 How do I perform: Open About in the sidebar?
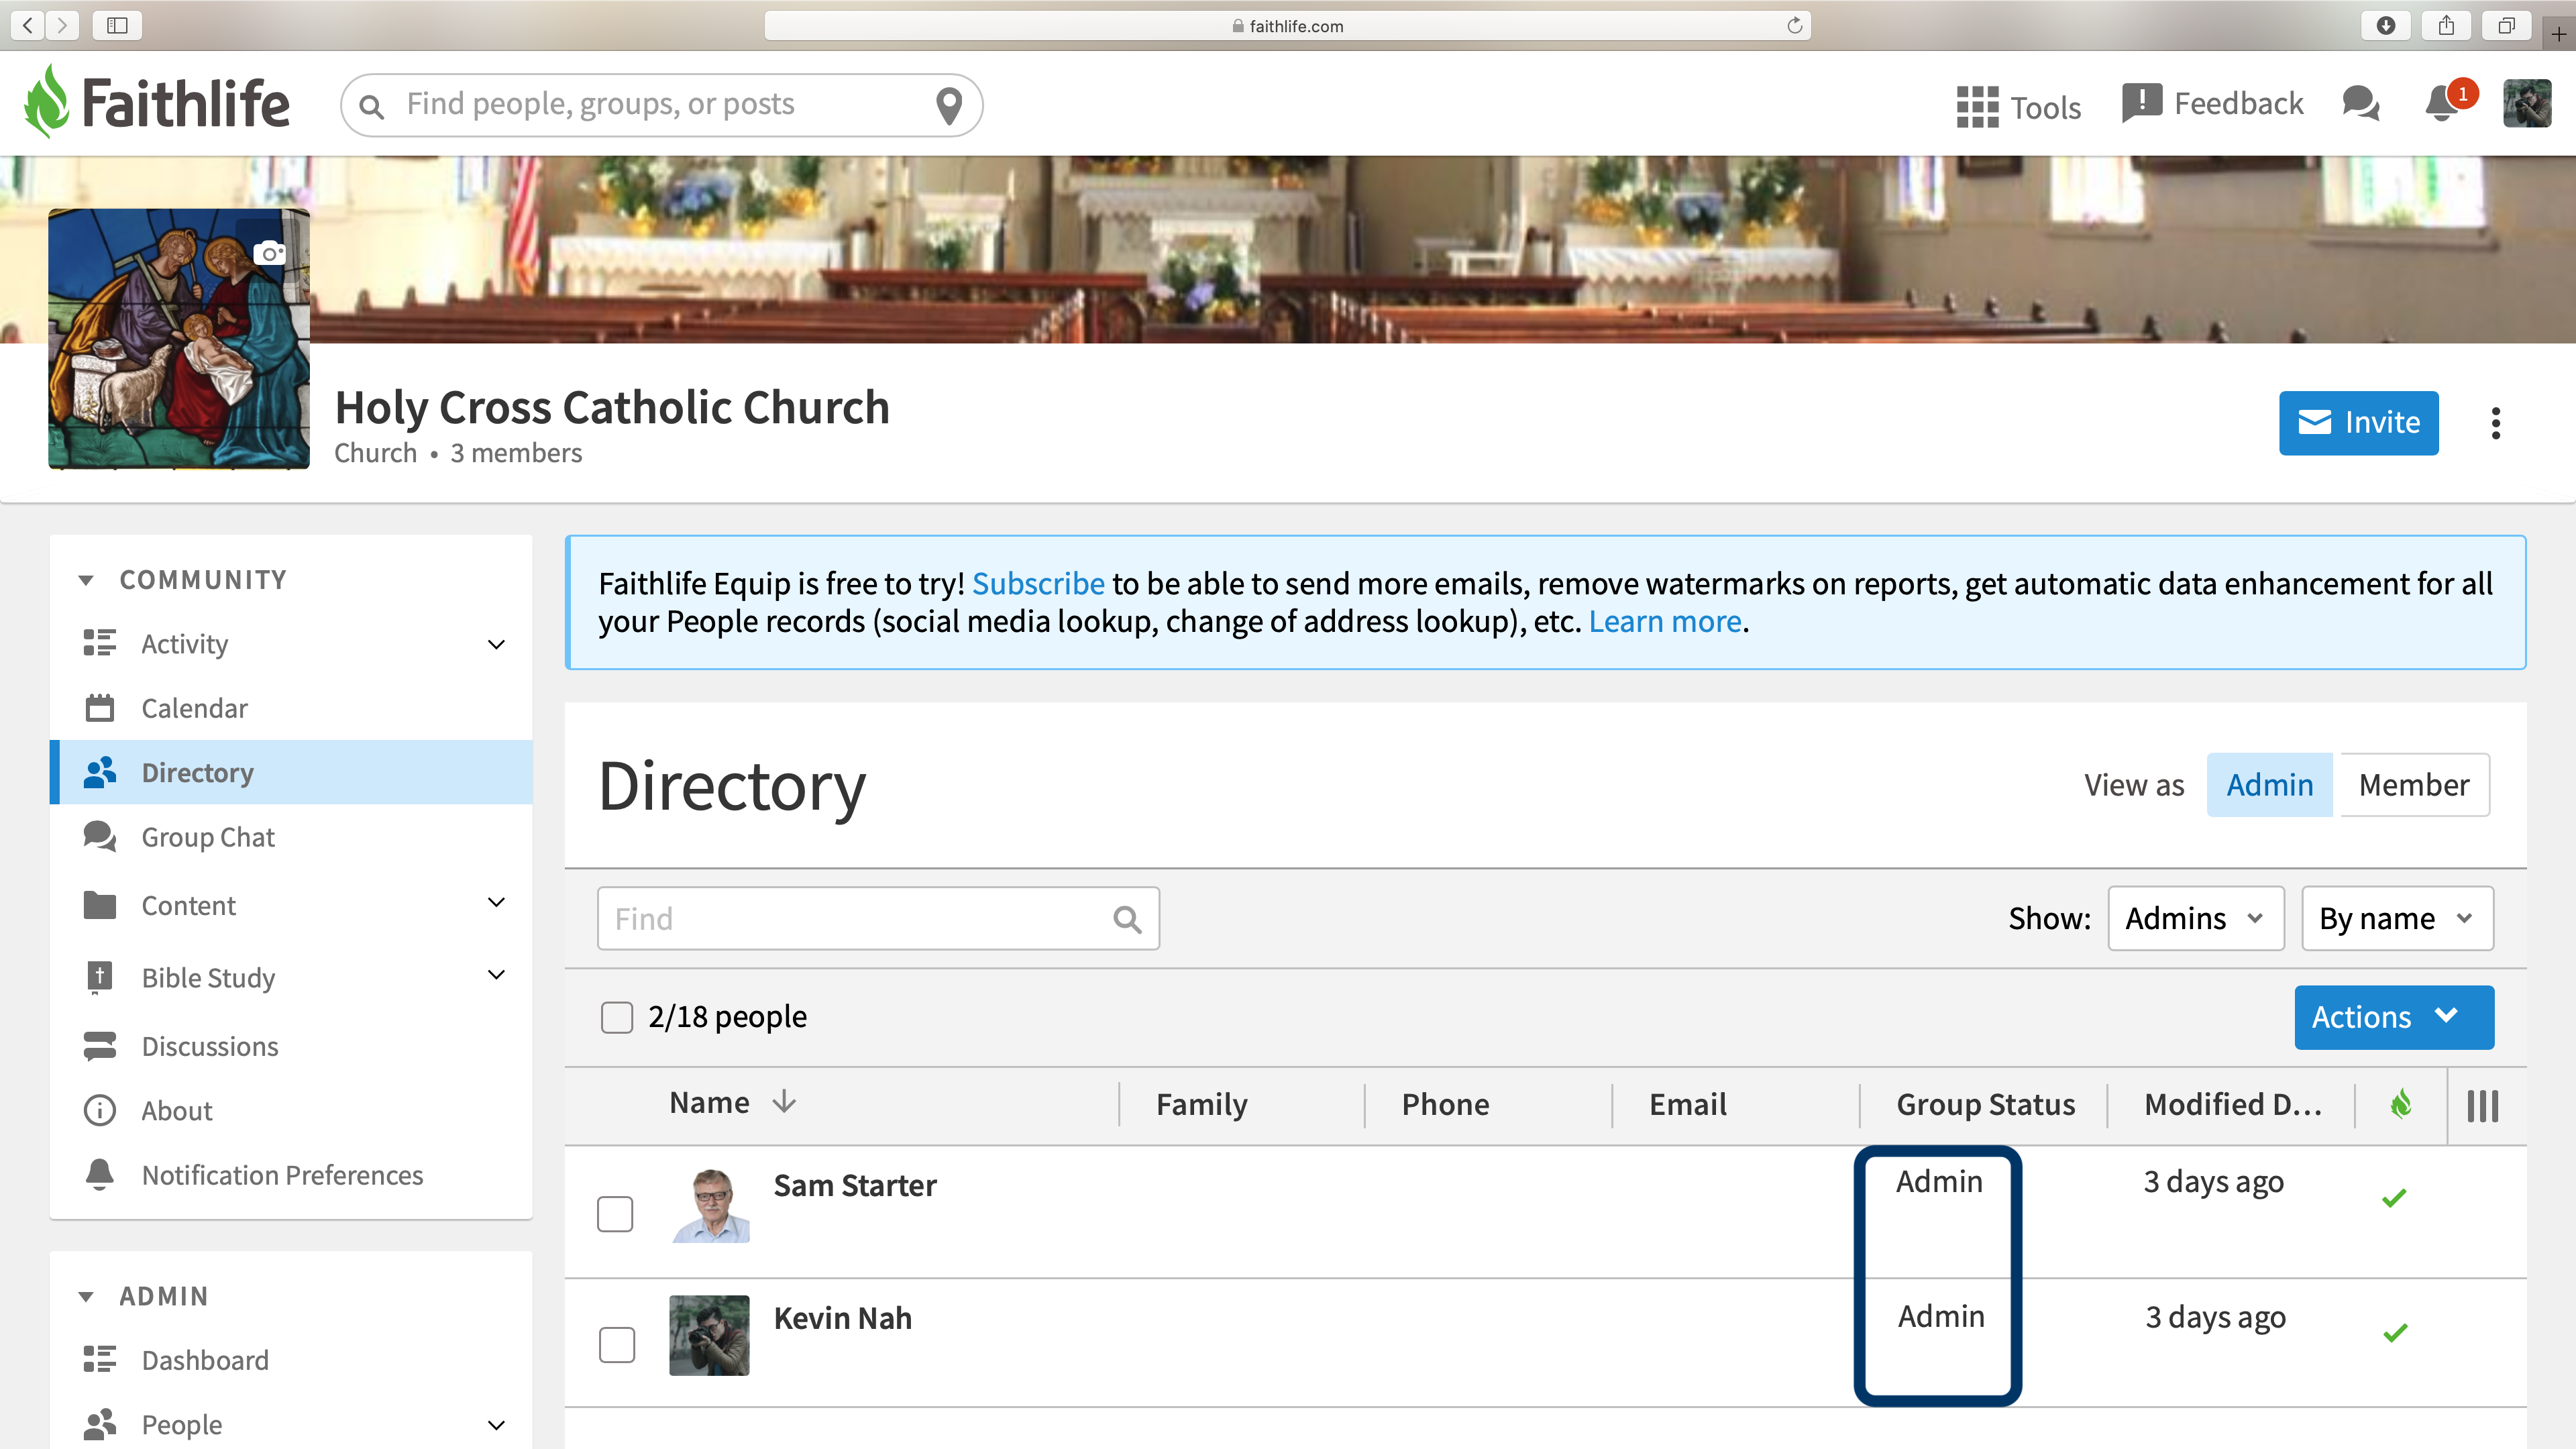pos(177,1111)
